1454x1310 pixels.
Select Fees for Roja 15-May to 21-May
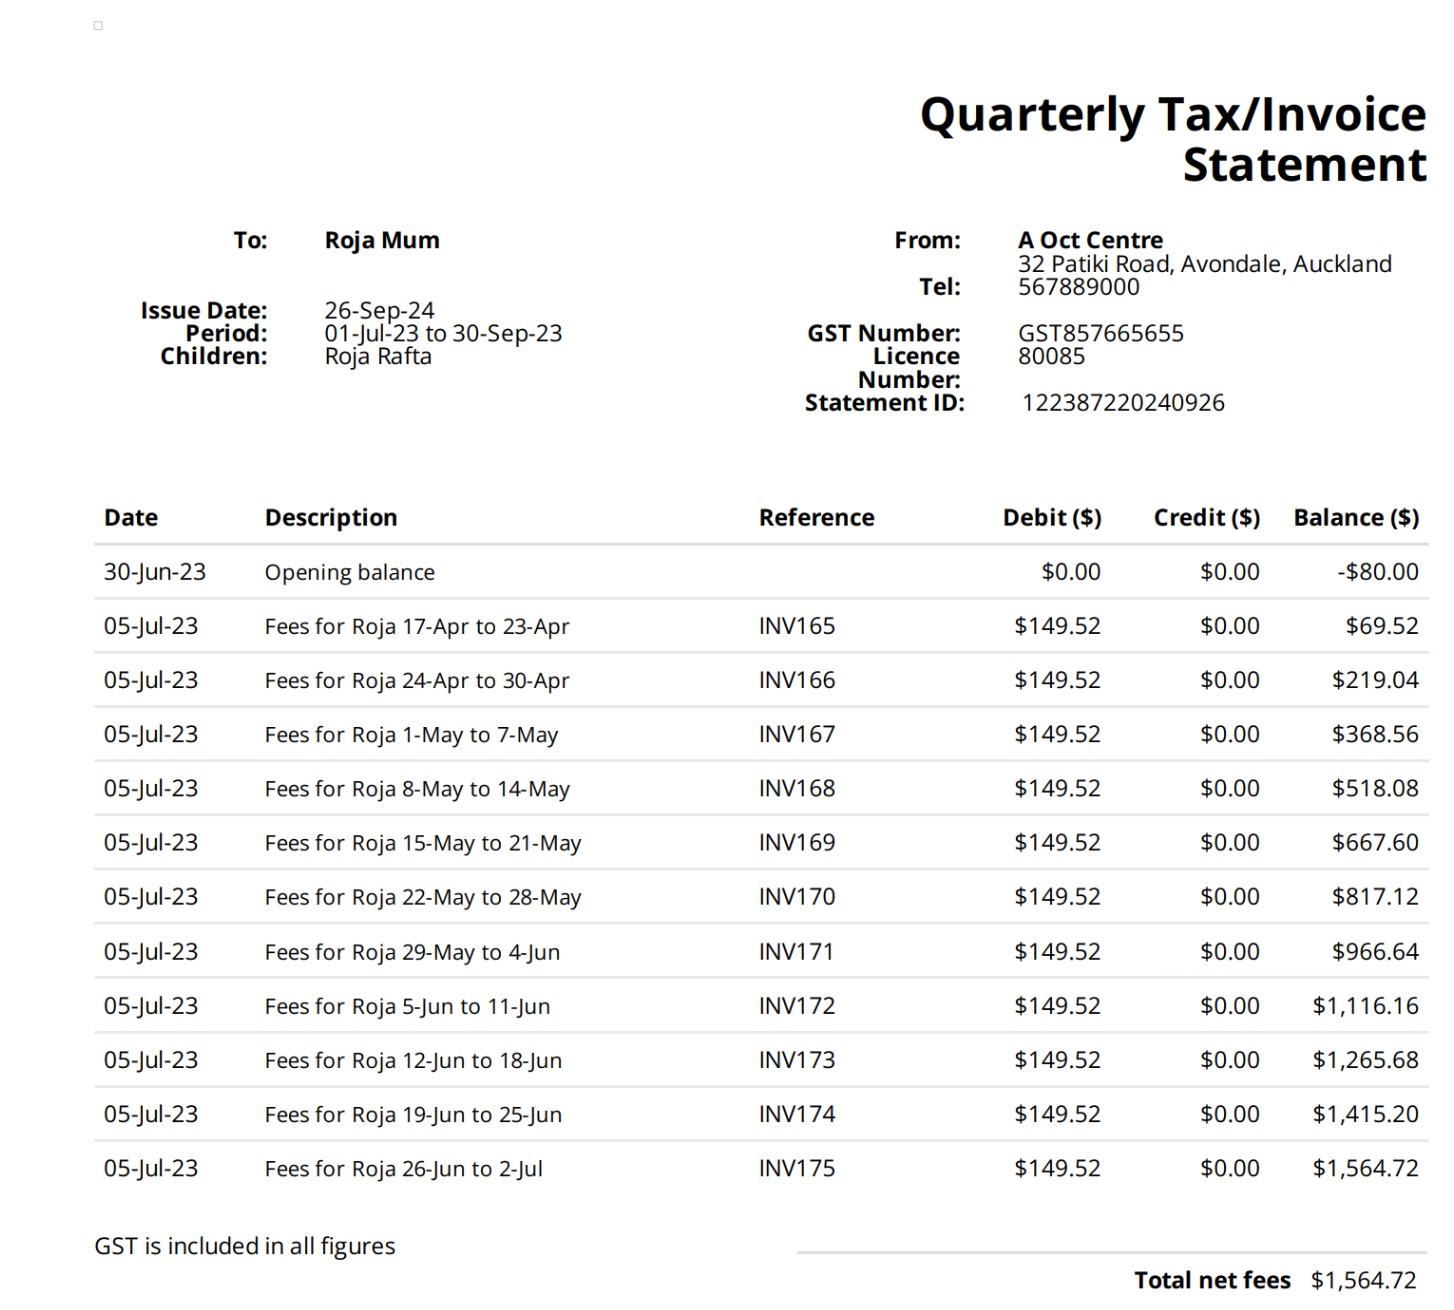click(x=423, y=843)
